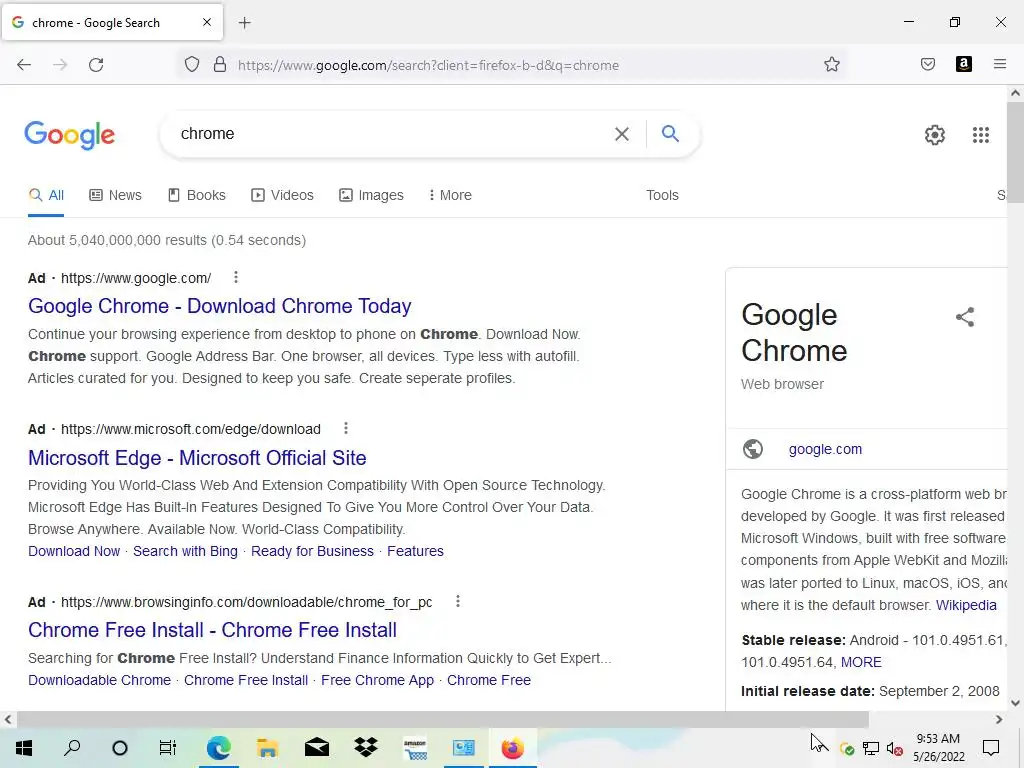Open the Chrome Free sitelink
The width and height of the screenshot is (1024, 768).
click(x=488, y=680)
